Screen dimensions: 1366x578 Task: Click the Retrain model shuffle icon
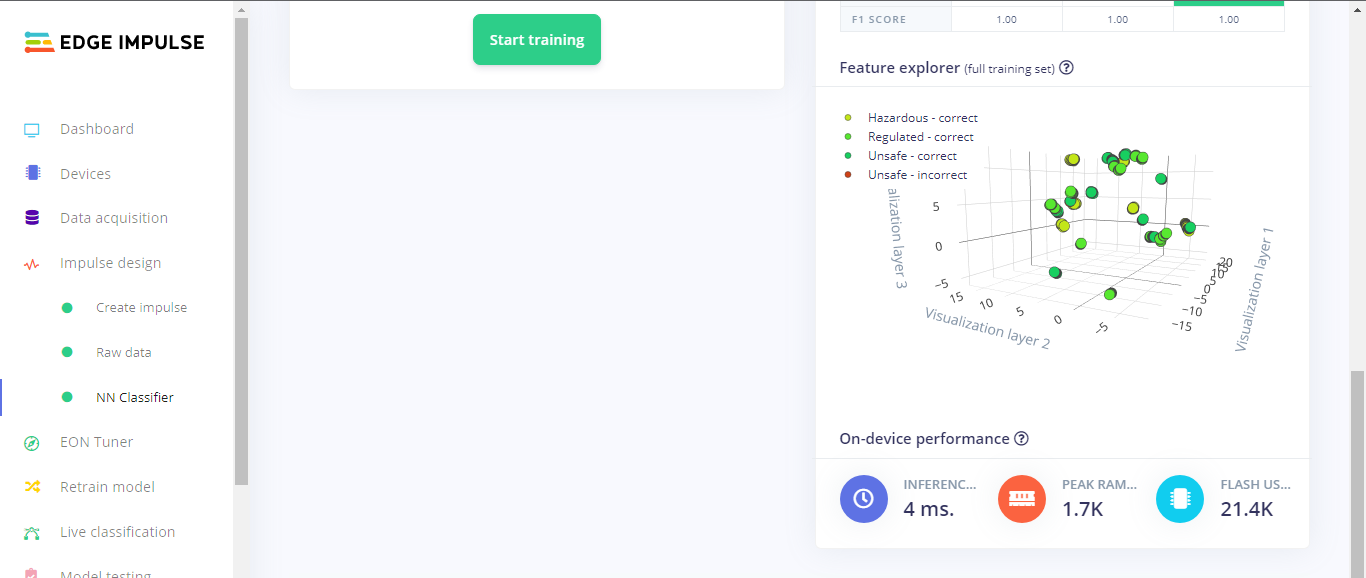point(32,487)
